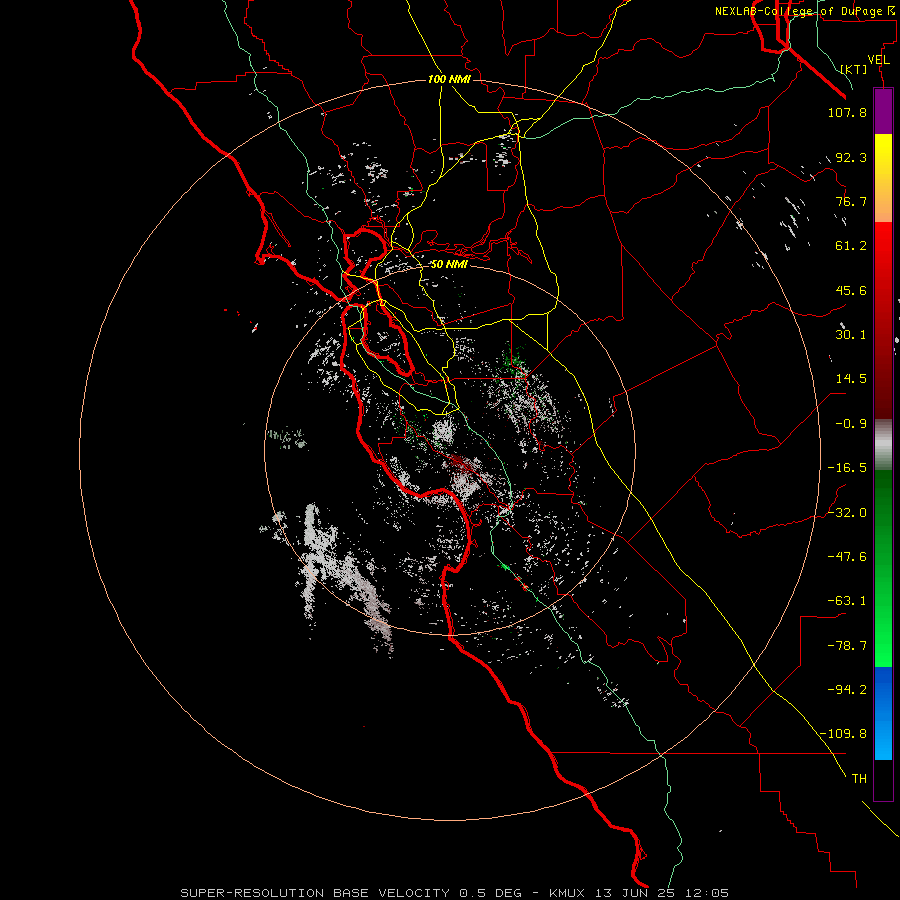Click the 0.5 DEG elevation text
This screenshot has height=900, width=900.
click(490, 893)
